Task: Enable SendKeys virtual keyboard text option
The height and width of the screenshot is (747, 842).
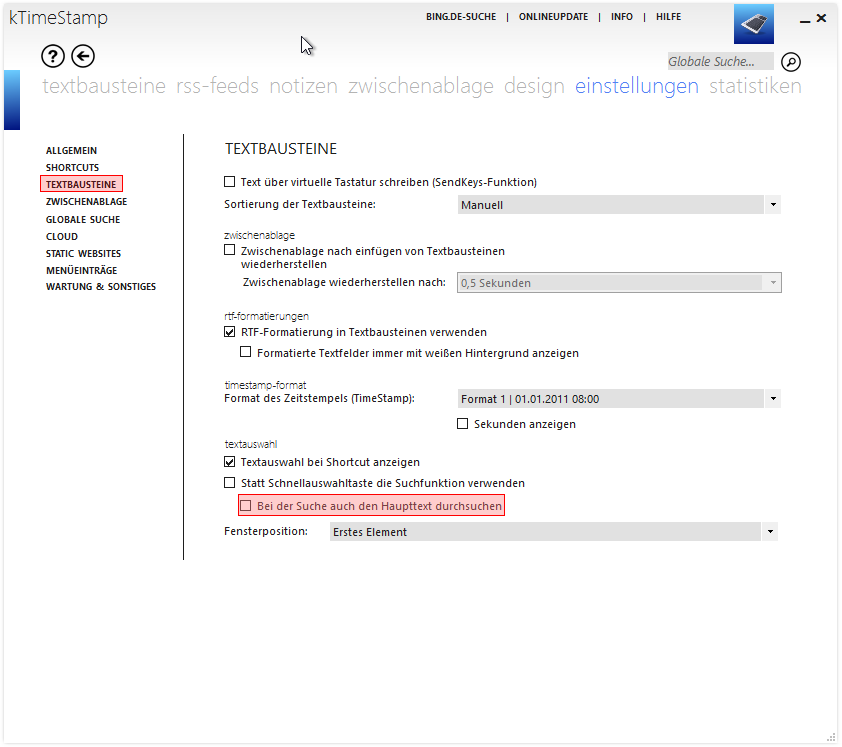Action: 230,182
